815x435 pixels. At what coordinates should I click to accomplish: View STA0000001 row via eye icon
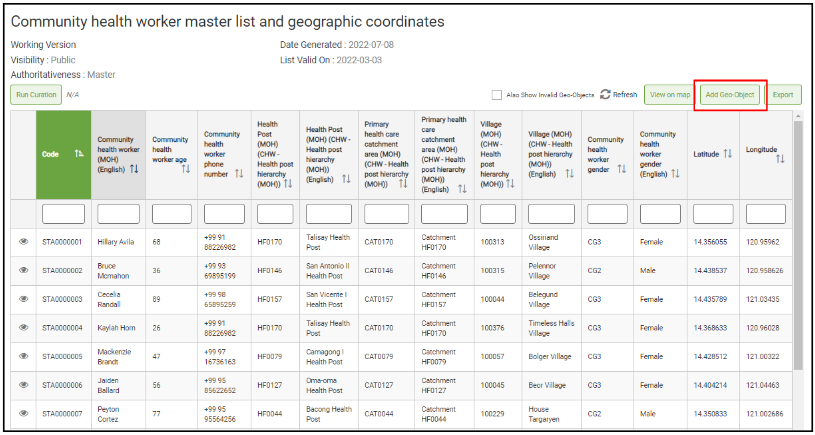tap(23, 241)
